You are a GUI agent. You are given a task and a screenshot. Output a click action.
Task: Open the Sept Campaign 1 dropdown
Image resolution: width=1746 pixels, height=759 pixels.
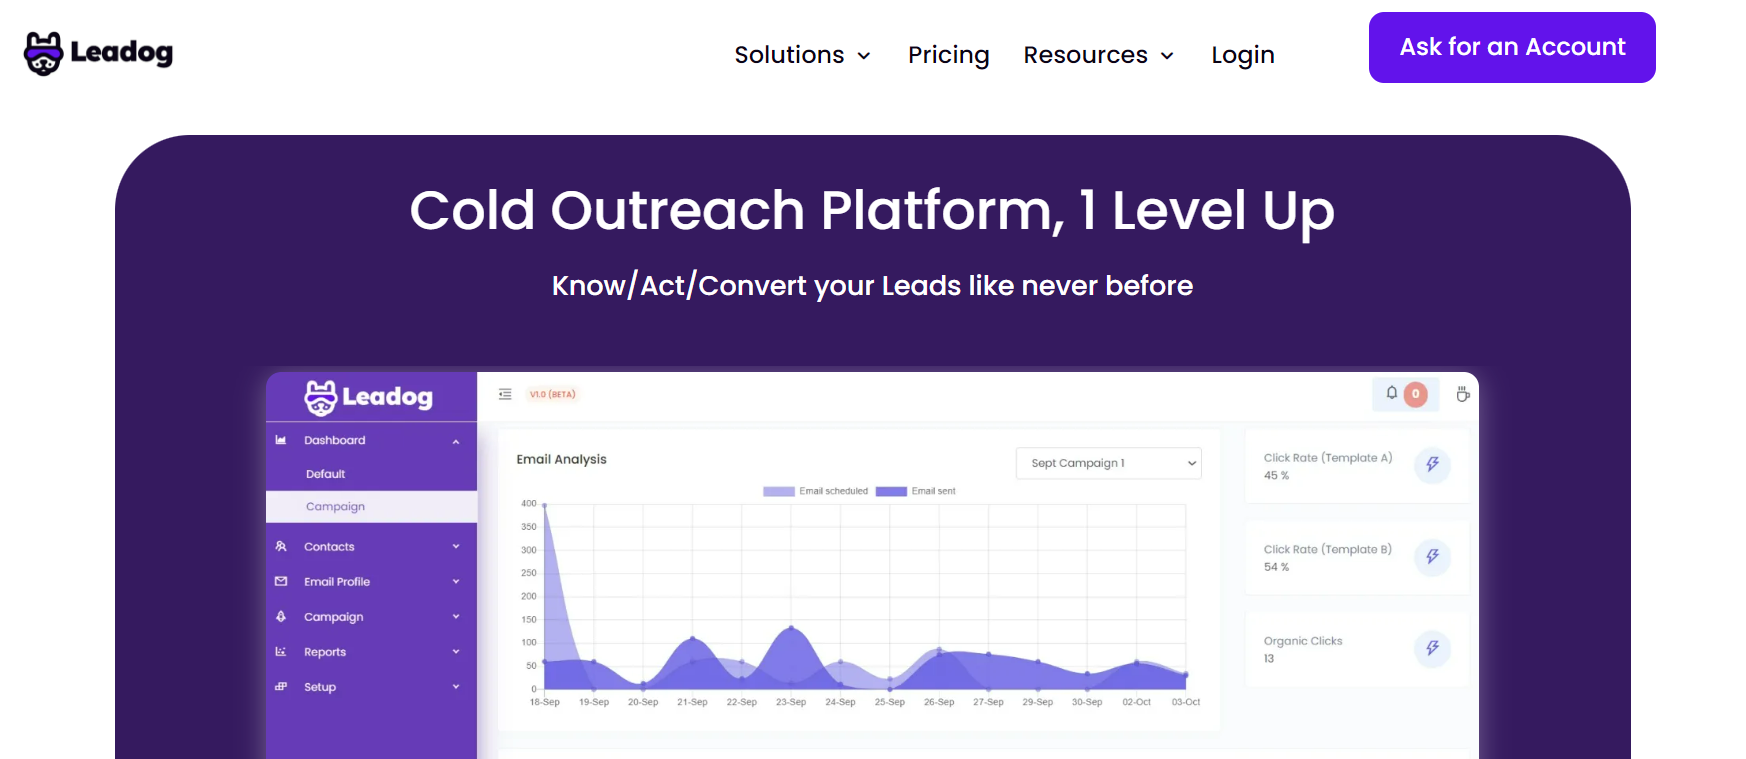click(1108, 463)
